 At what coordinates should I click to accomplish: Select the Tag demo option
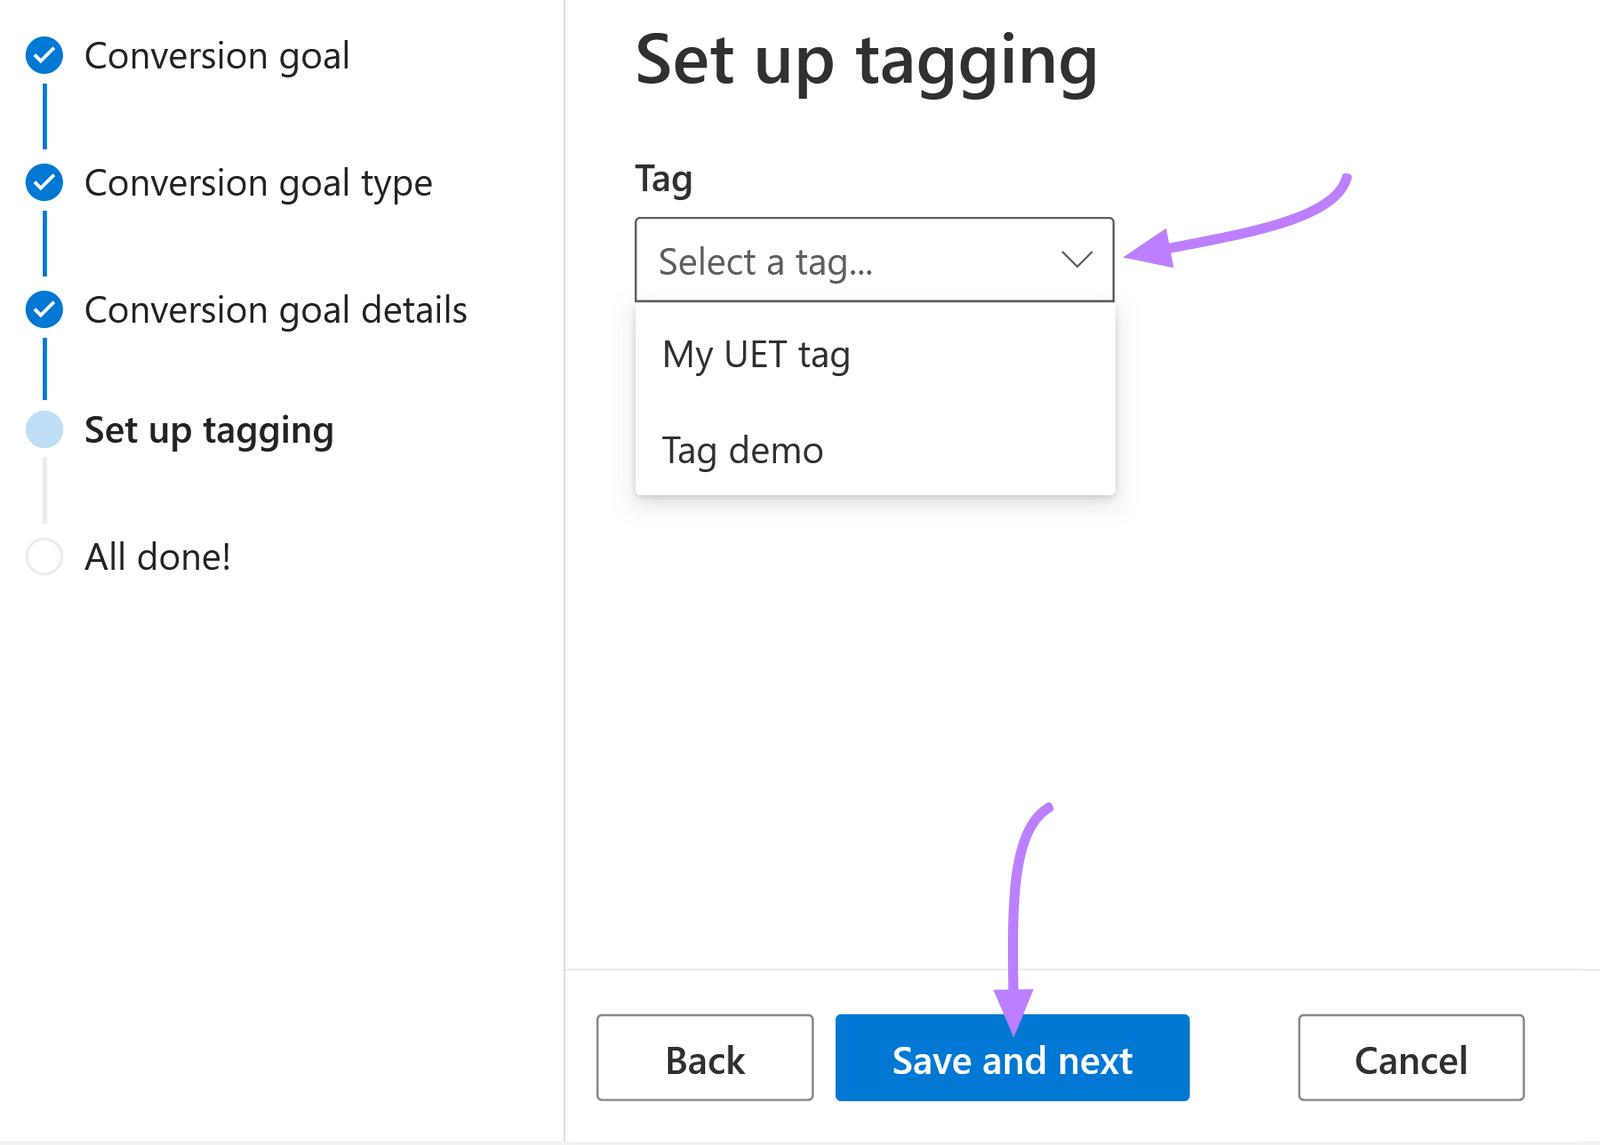[742, 451]
